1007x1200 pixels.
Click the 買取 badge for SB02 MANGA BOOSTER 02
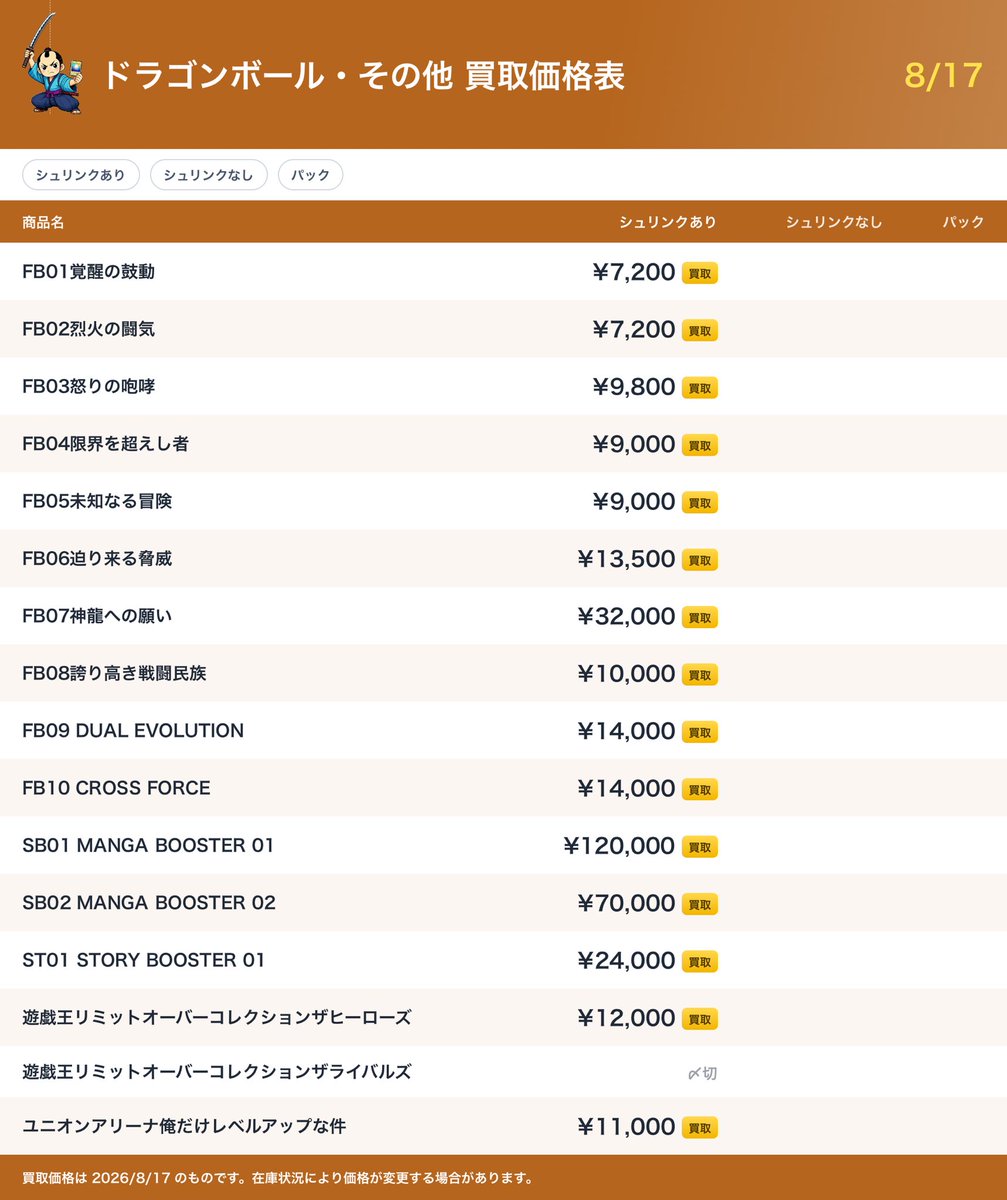pos(700,904)
